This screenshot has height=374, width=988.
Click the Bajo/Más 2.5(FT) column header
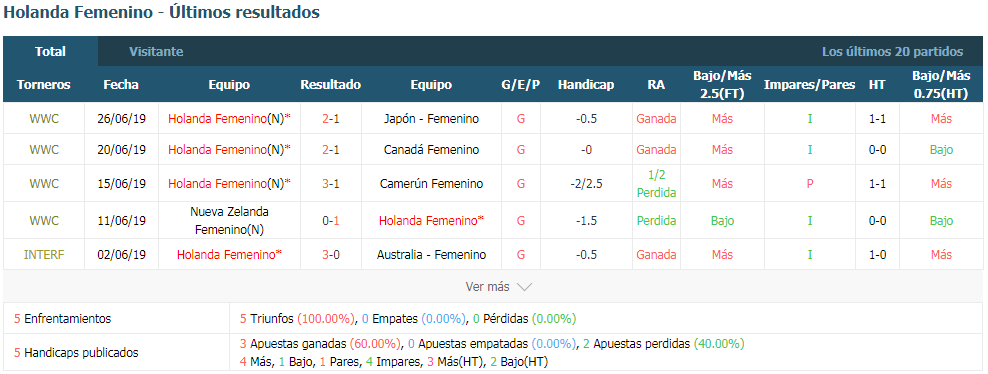(x=722, y=84)
